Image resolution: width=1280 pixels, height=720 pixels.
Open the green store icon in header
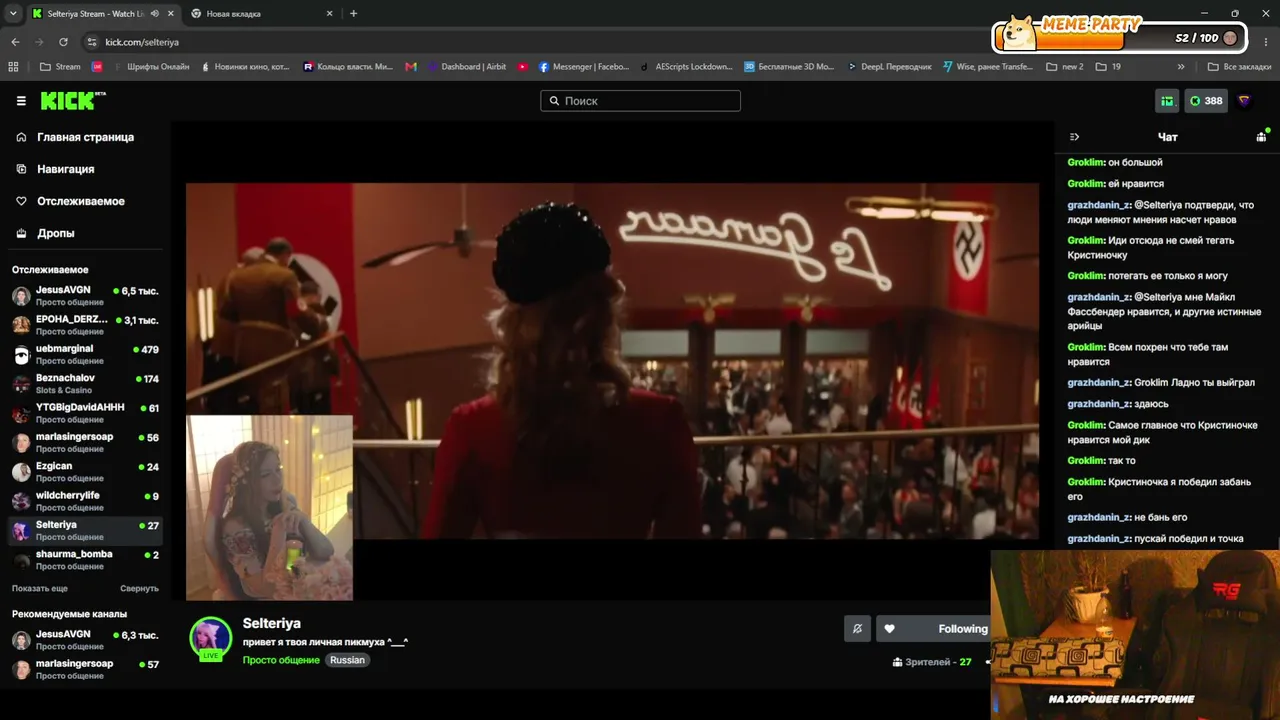coord(1167,101)
